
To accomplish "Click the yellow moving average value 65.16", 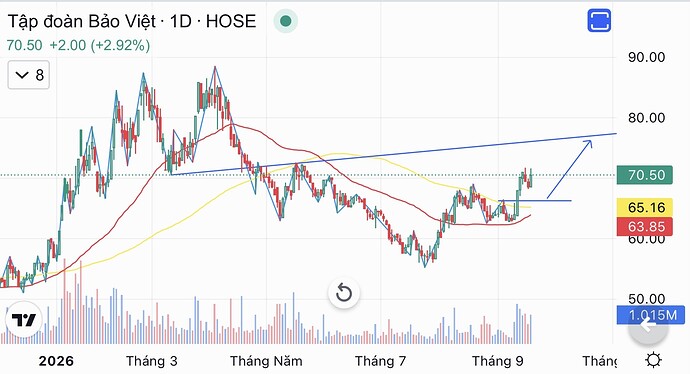I will (x=645, y=207).
